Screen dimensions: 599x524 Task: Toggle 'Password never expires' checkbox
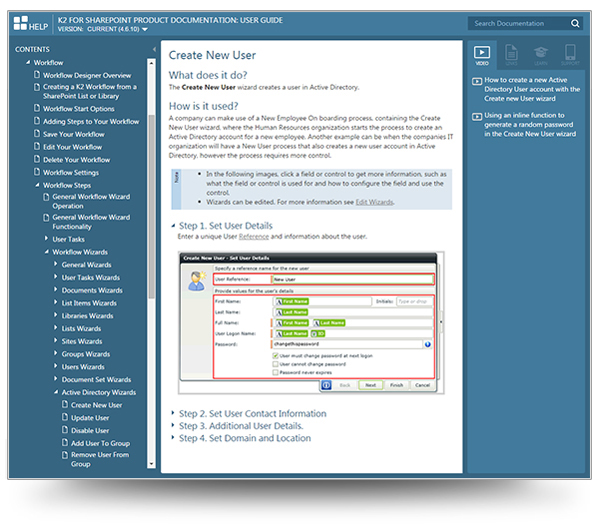tap(275, 372)
